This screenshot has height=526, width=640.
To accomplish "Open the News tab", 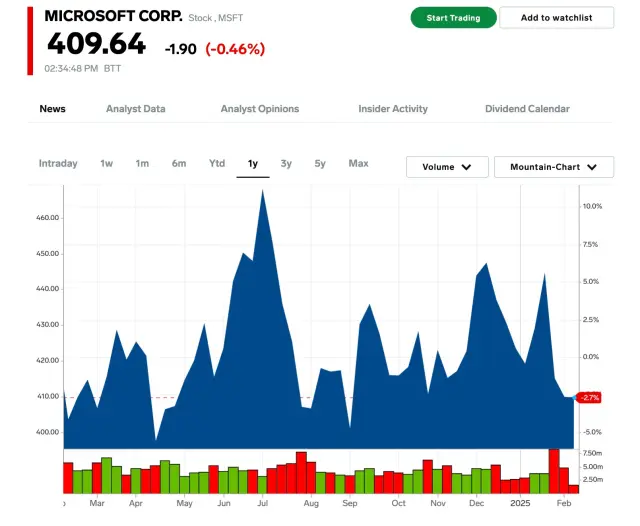I will coord(52,109).
